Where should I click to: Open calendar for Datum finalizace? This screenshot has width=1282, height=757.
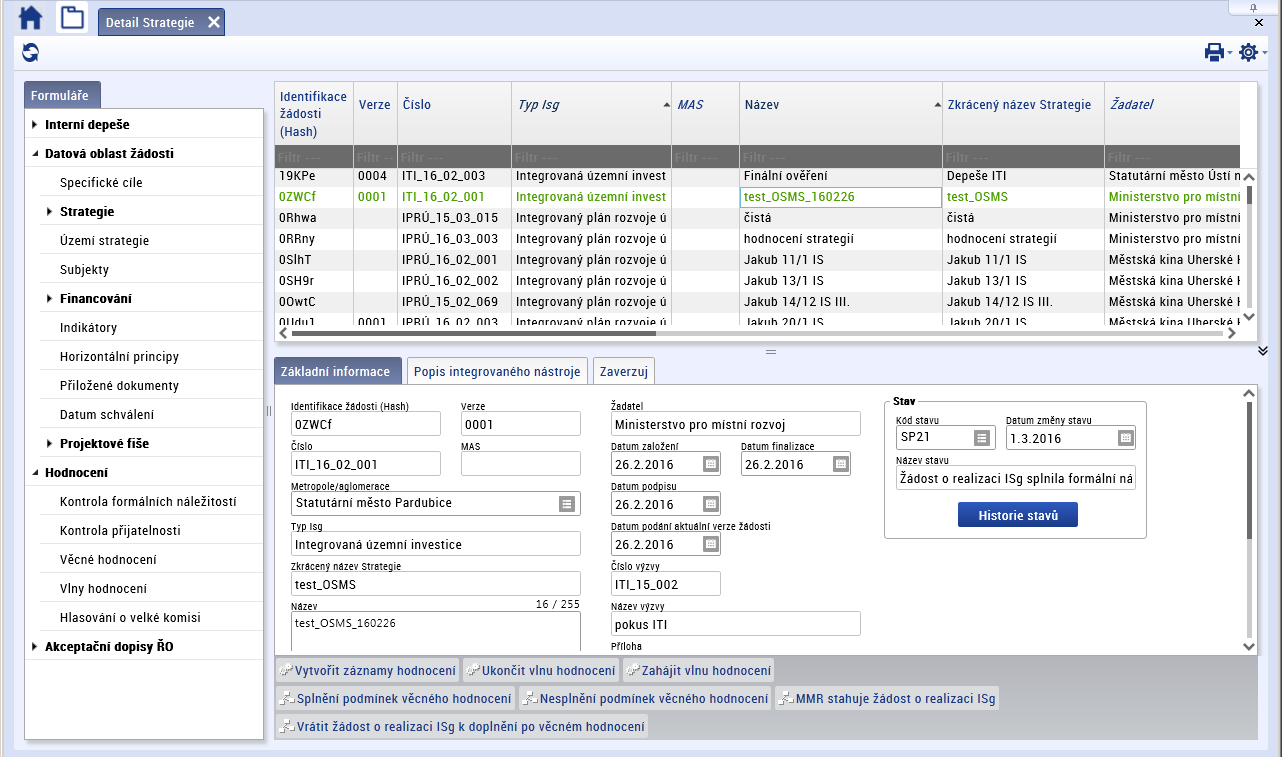[x=841, y=464]
